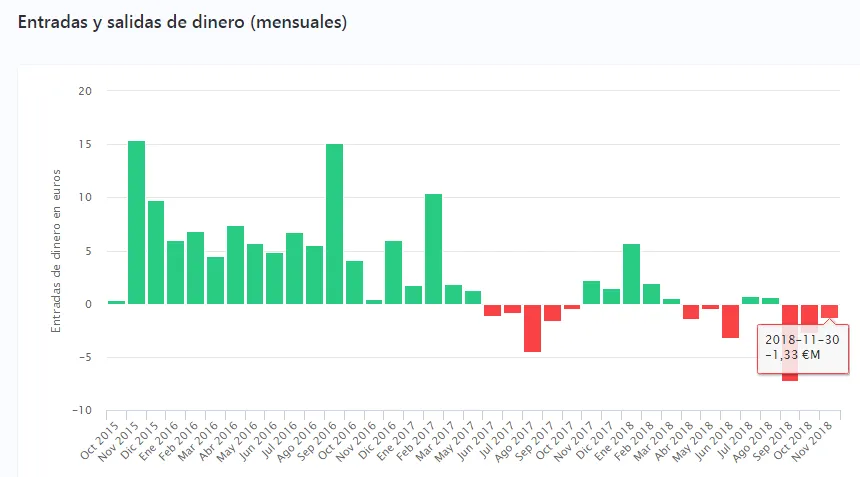
Task: Click the -10 value on the y-axis
Action: coord(81,410)
